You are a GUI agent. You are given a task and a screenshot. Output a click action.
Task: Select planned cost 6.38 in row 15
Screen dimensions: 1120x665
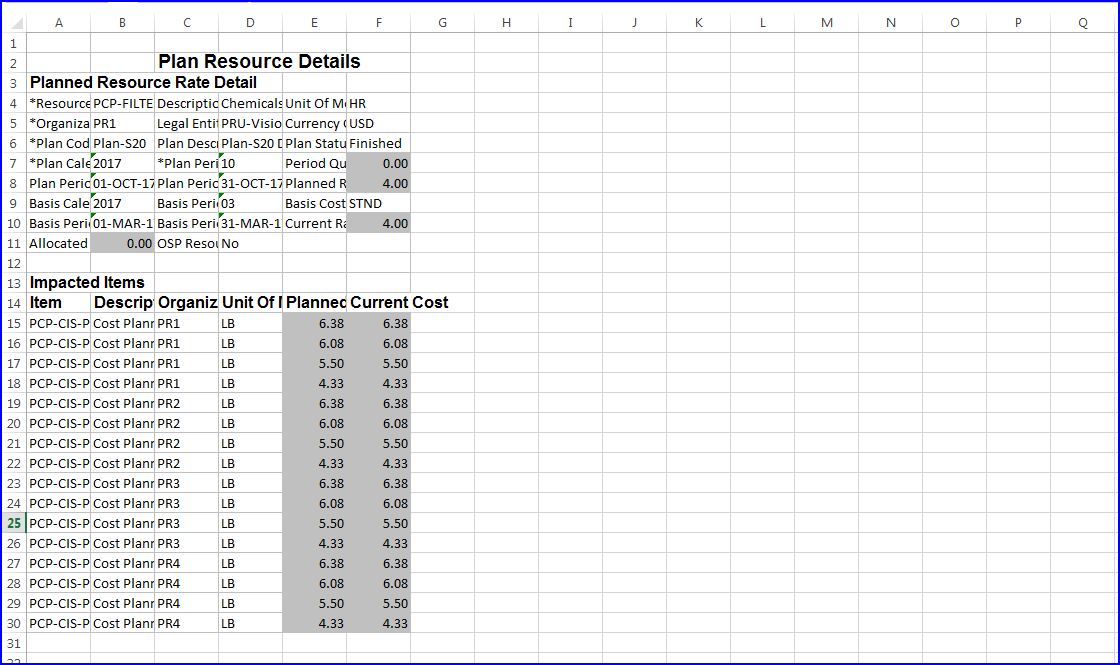click(315, 323)
